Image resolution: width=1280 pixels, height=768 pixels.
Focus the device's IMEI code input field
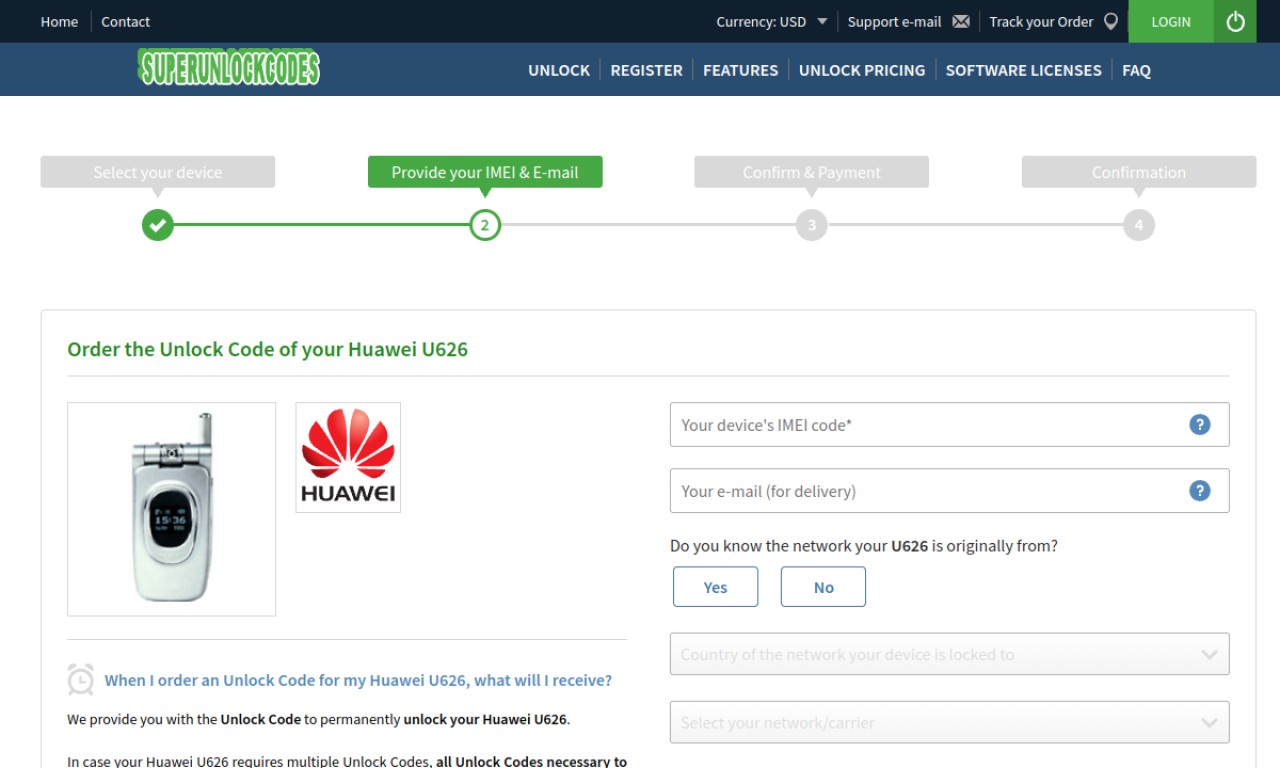949,425
